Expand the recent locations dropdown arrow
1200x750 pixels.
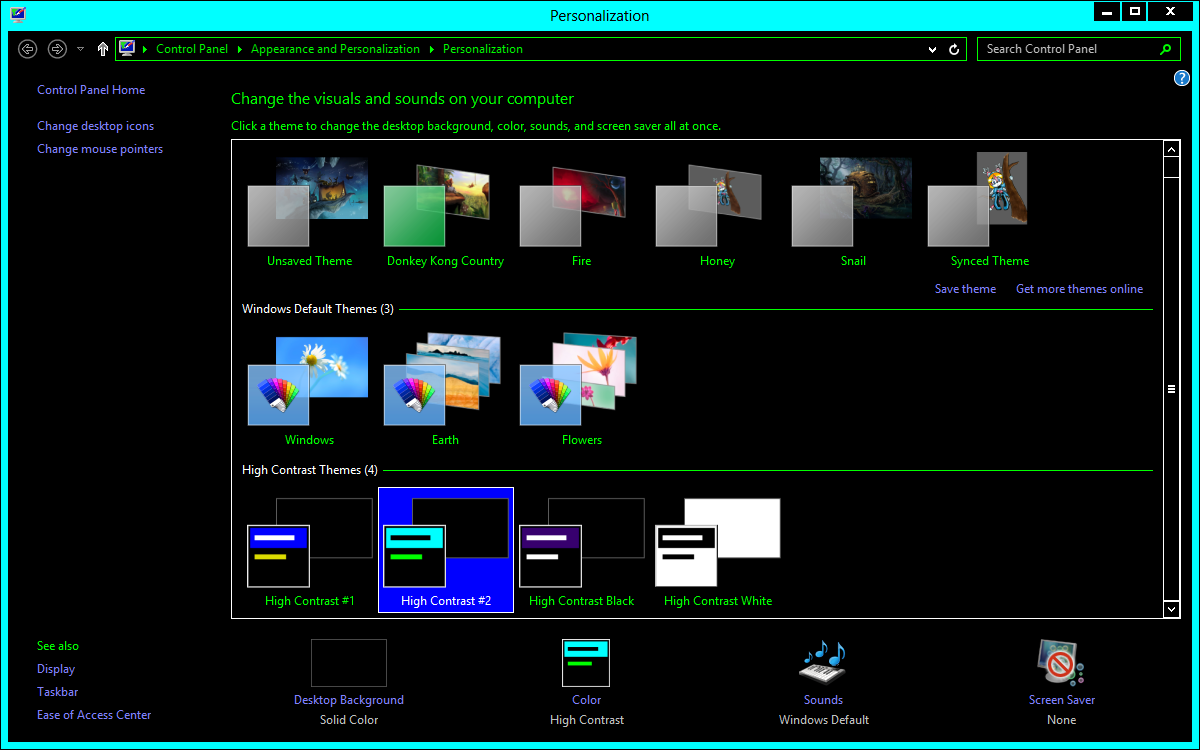[x=80, y=49]
